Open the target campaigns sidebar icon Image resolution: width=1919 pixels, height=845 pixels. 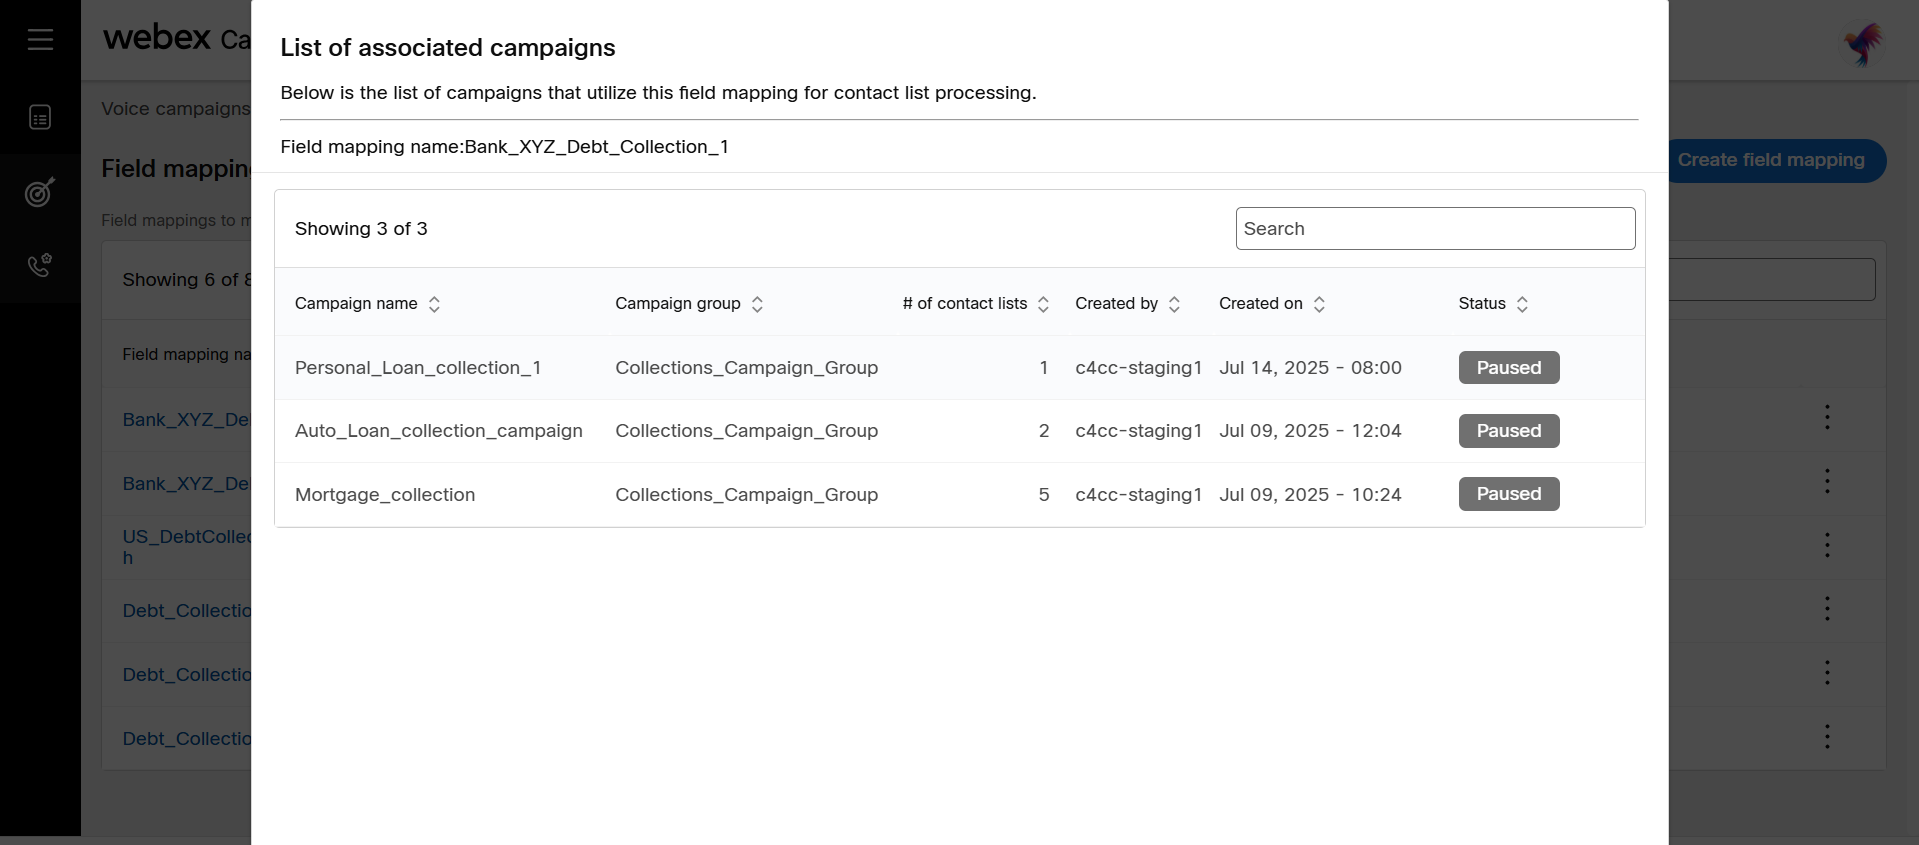40,192
